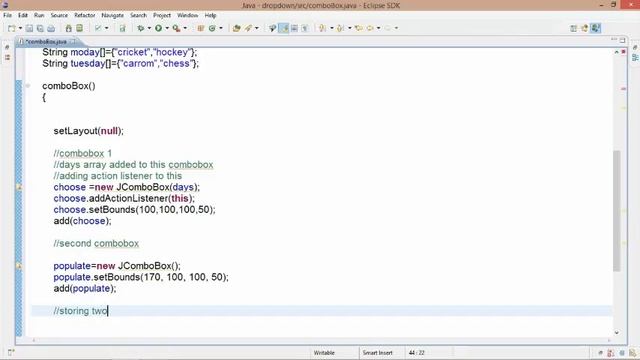
Task: Open the Project menu
Action: coord(162,15)
